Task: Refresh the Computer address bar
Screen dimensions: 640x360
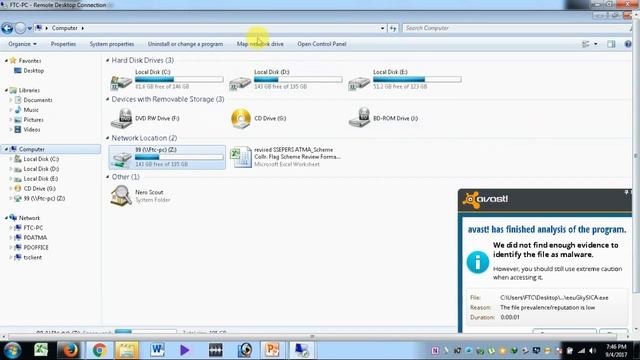Action: pos(393,28)
